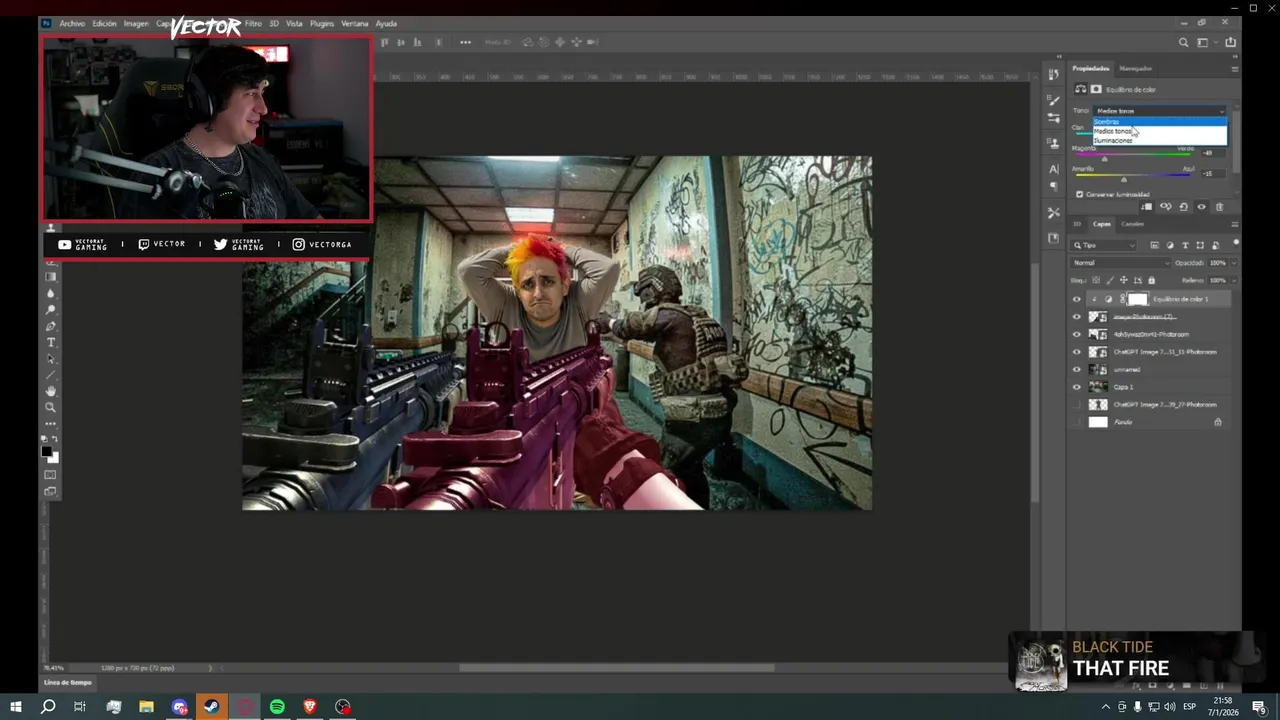Open Character panel 'A' icon in dock
This screenshot has width=1280, height=720.
coord(1053,169)
